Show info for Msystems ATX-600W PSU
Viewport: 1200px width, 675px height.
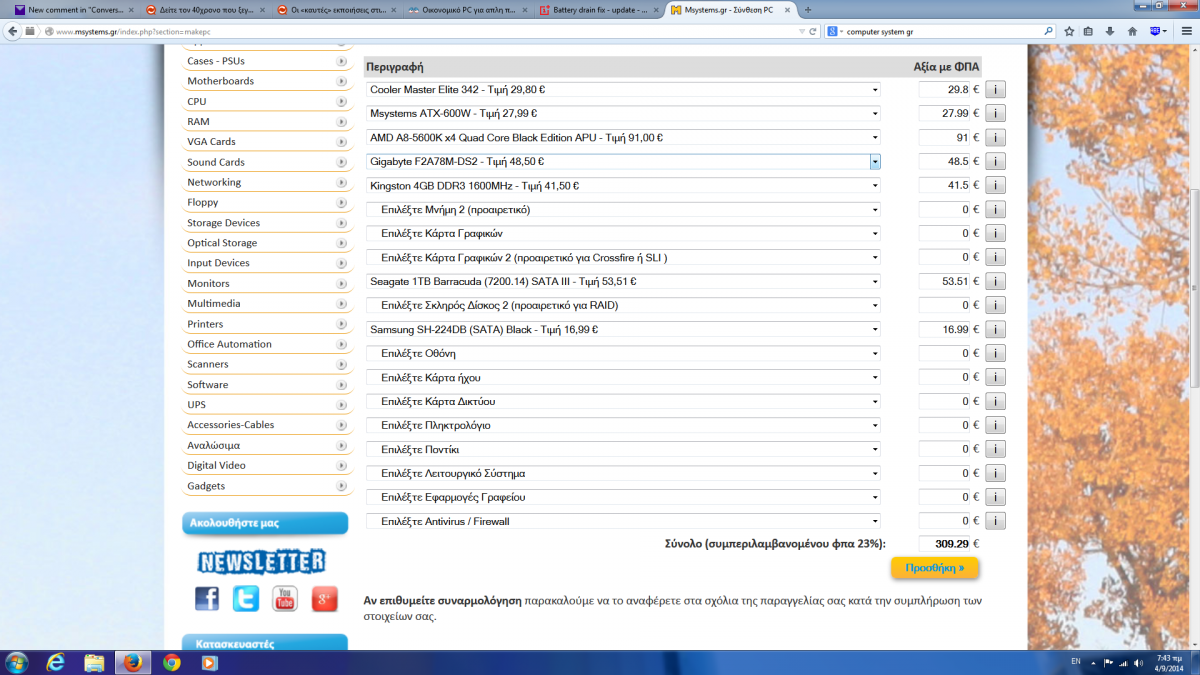995,113
